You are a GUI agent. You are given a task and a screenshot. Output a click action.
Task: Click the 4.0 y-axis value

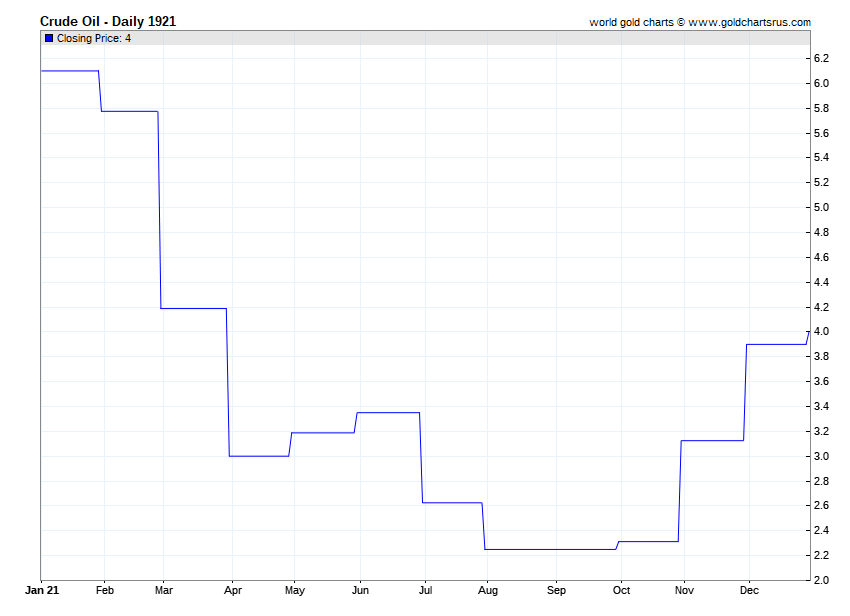click(x=821, y=332)
